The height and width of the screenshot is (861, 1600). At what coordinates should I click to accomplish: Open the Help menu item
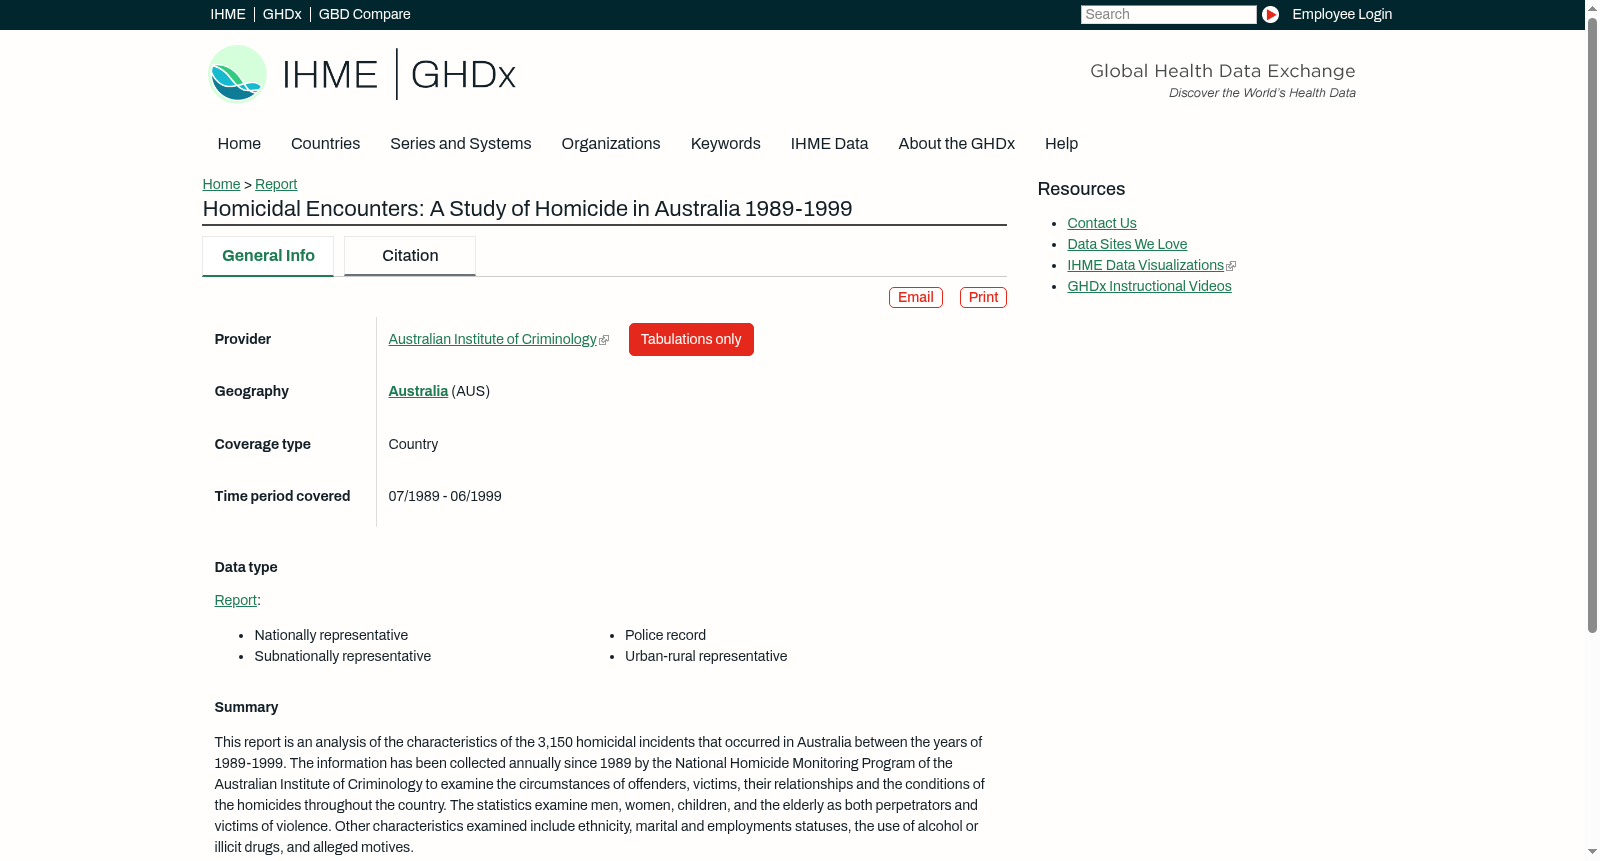point(1061,144)
